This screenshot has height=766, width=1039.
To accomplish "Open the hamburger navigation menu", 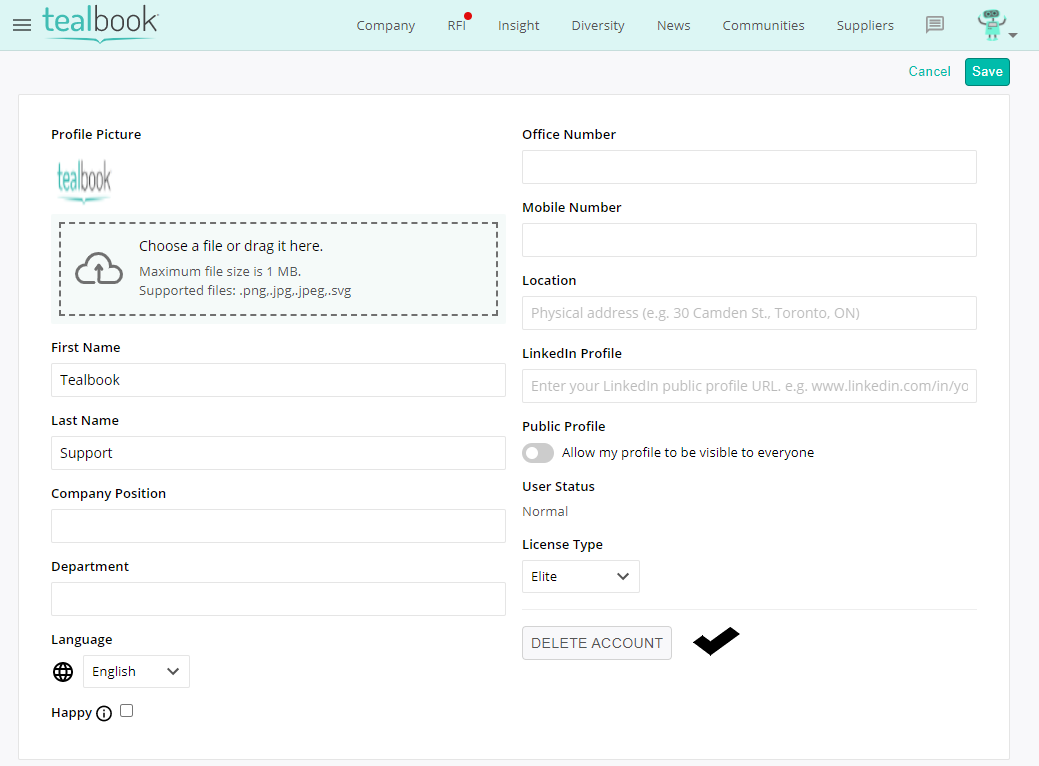I will pos(22,25).
